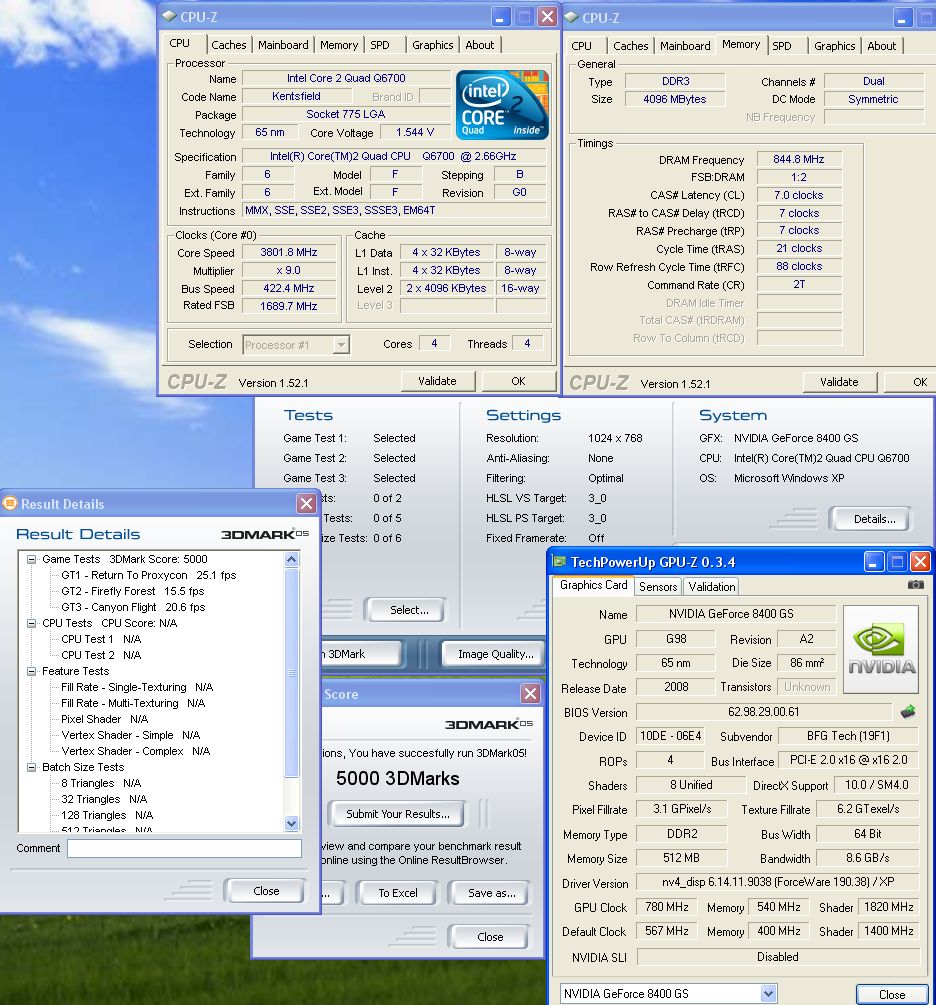Viewport: 936px width, 1005px height.
Task: Switch to Mainboard tab in left CPU-Z
Action: 283,45
